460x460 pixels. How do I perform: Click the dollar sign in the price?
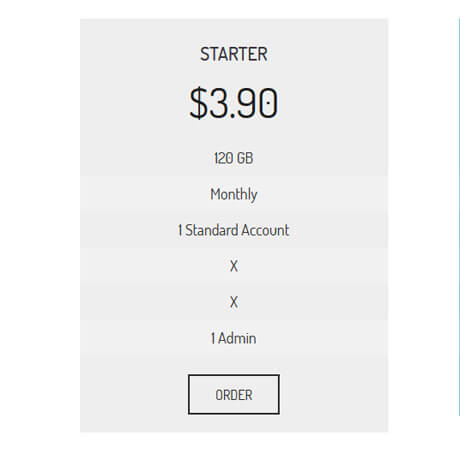pos(198,103)
